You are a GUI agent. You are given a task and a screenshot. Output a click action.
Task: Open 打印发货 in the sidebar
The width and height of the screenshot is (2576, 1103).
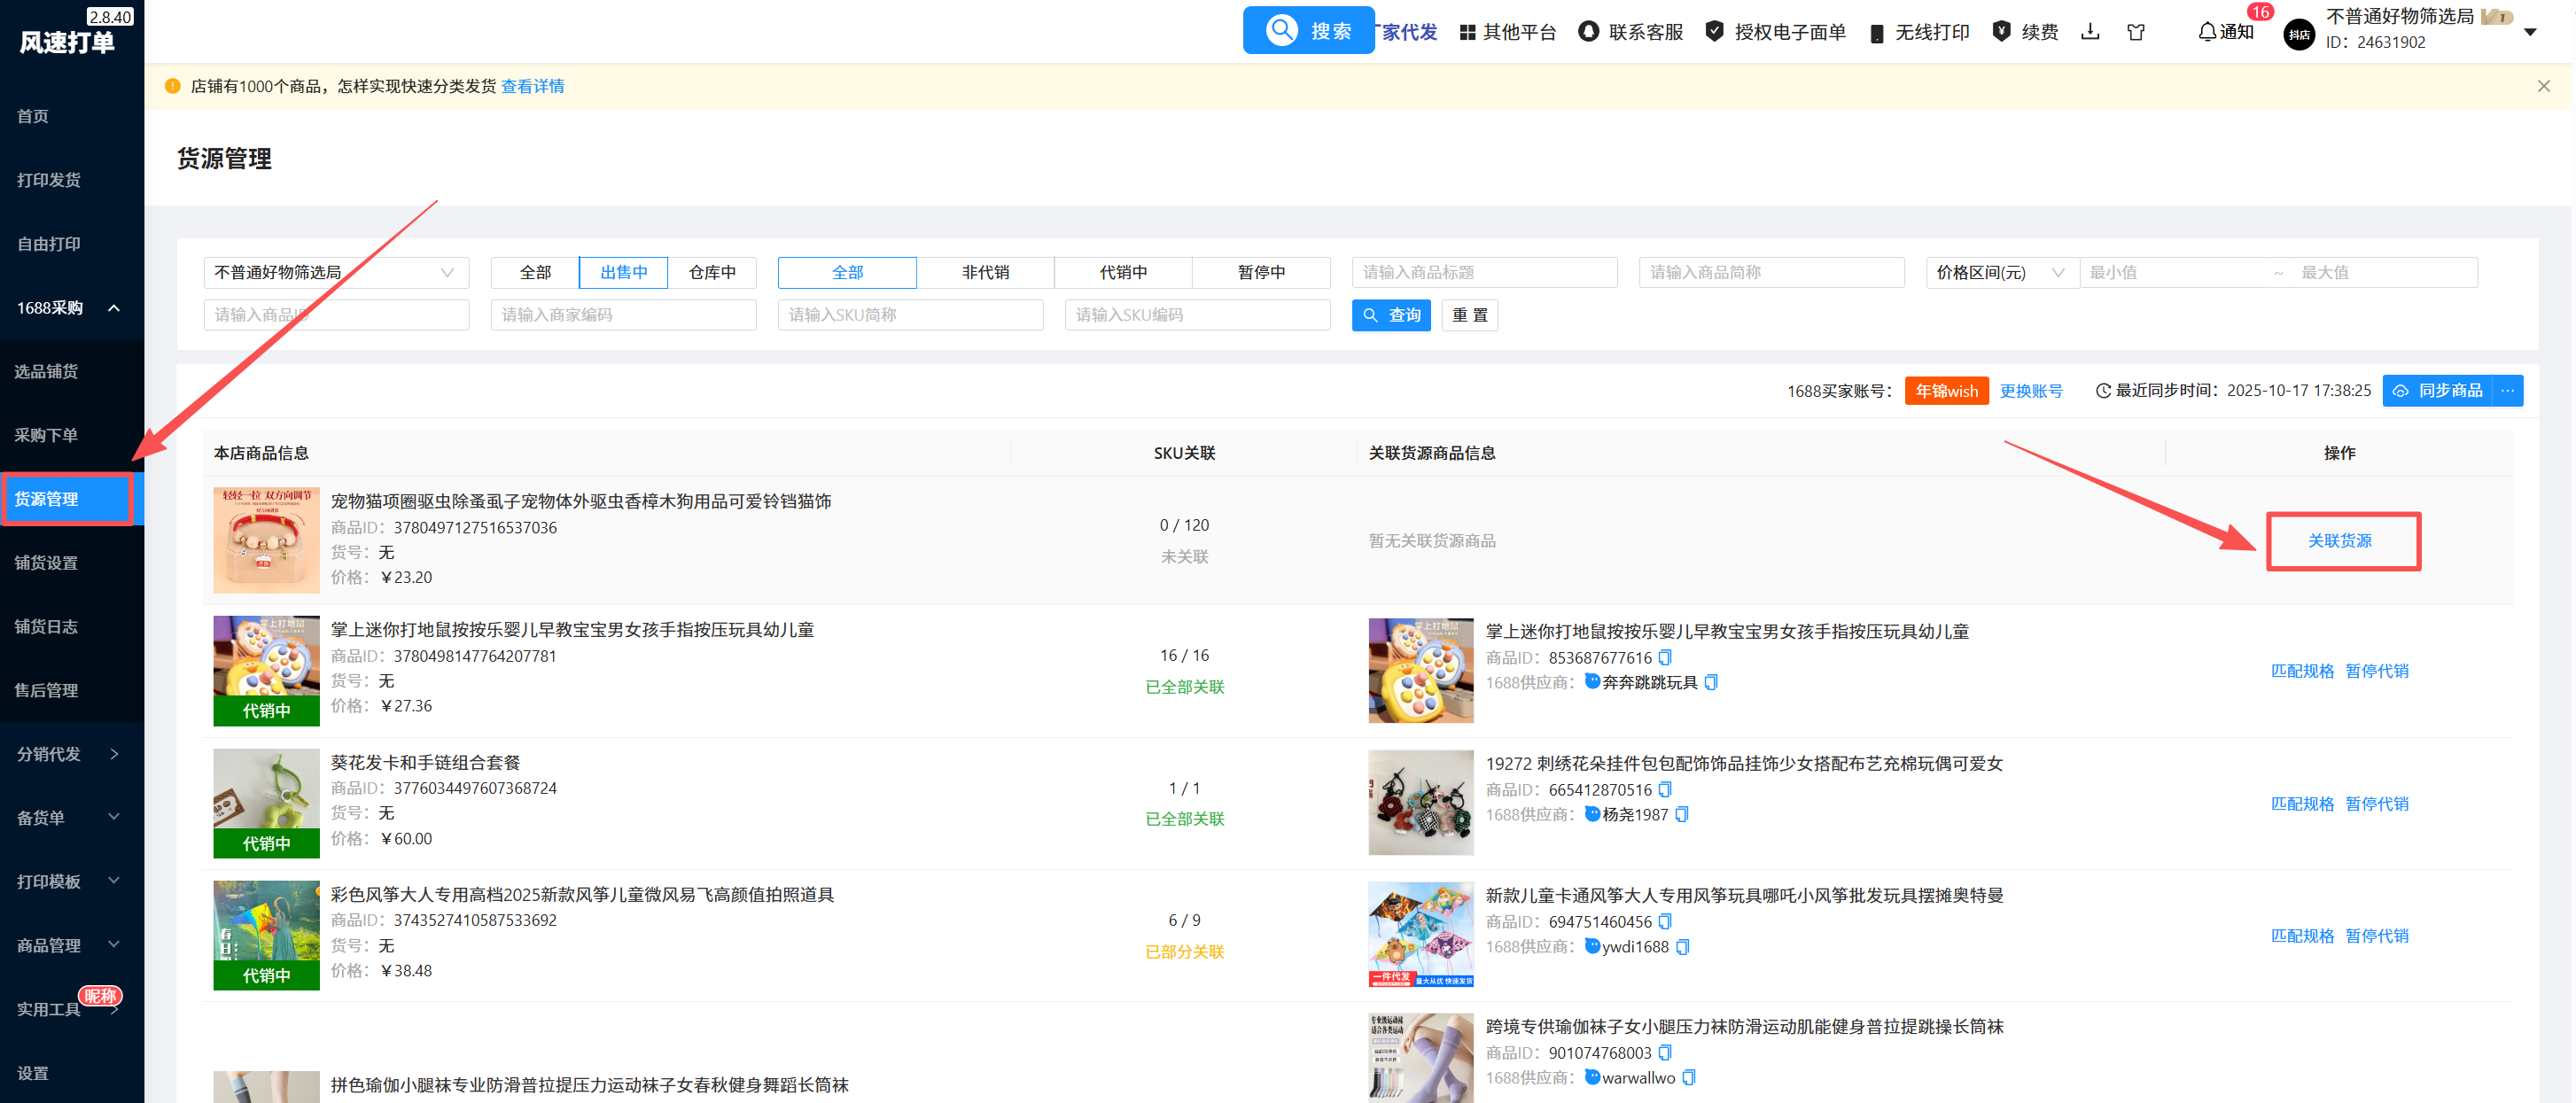tap(49, 180)
